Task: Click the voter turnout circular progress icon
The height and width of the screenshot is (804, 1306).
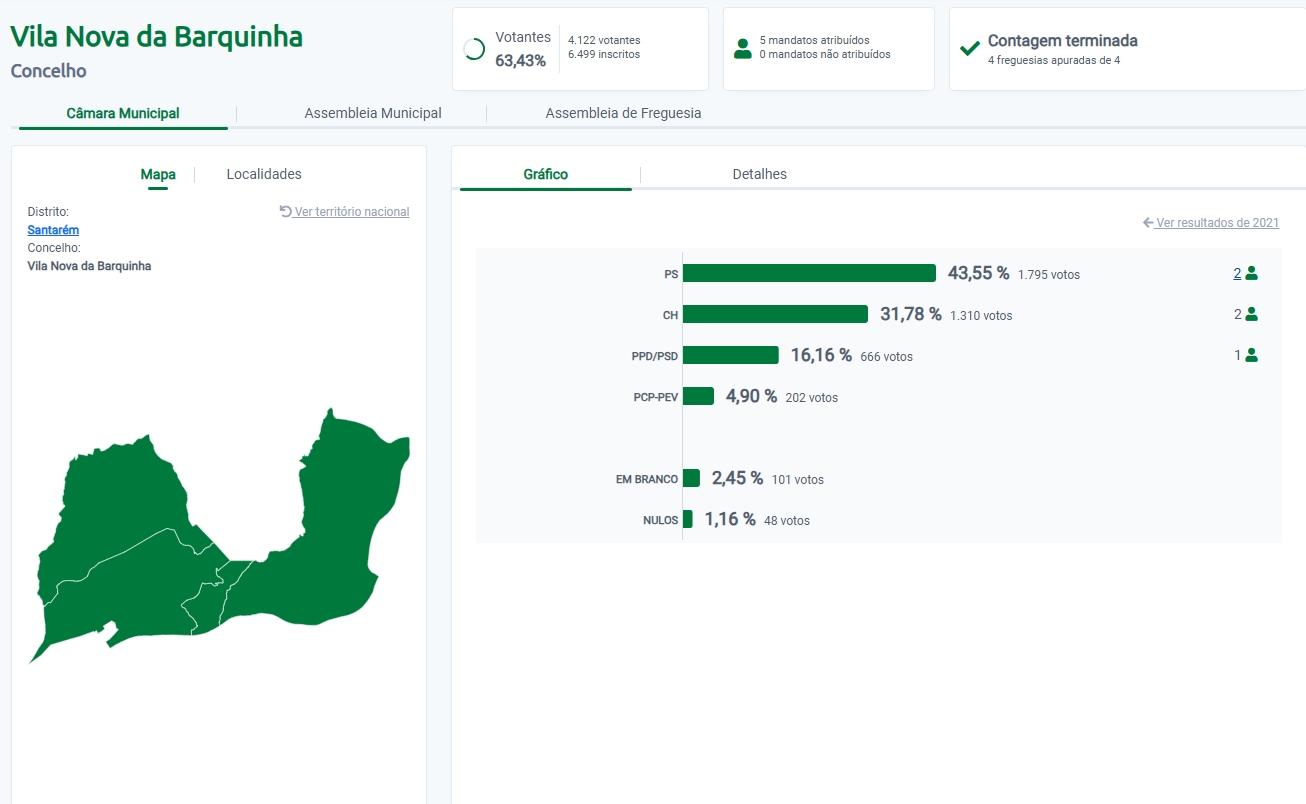Action: coord(474,49)
